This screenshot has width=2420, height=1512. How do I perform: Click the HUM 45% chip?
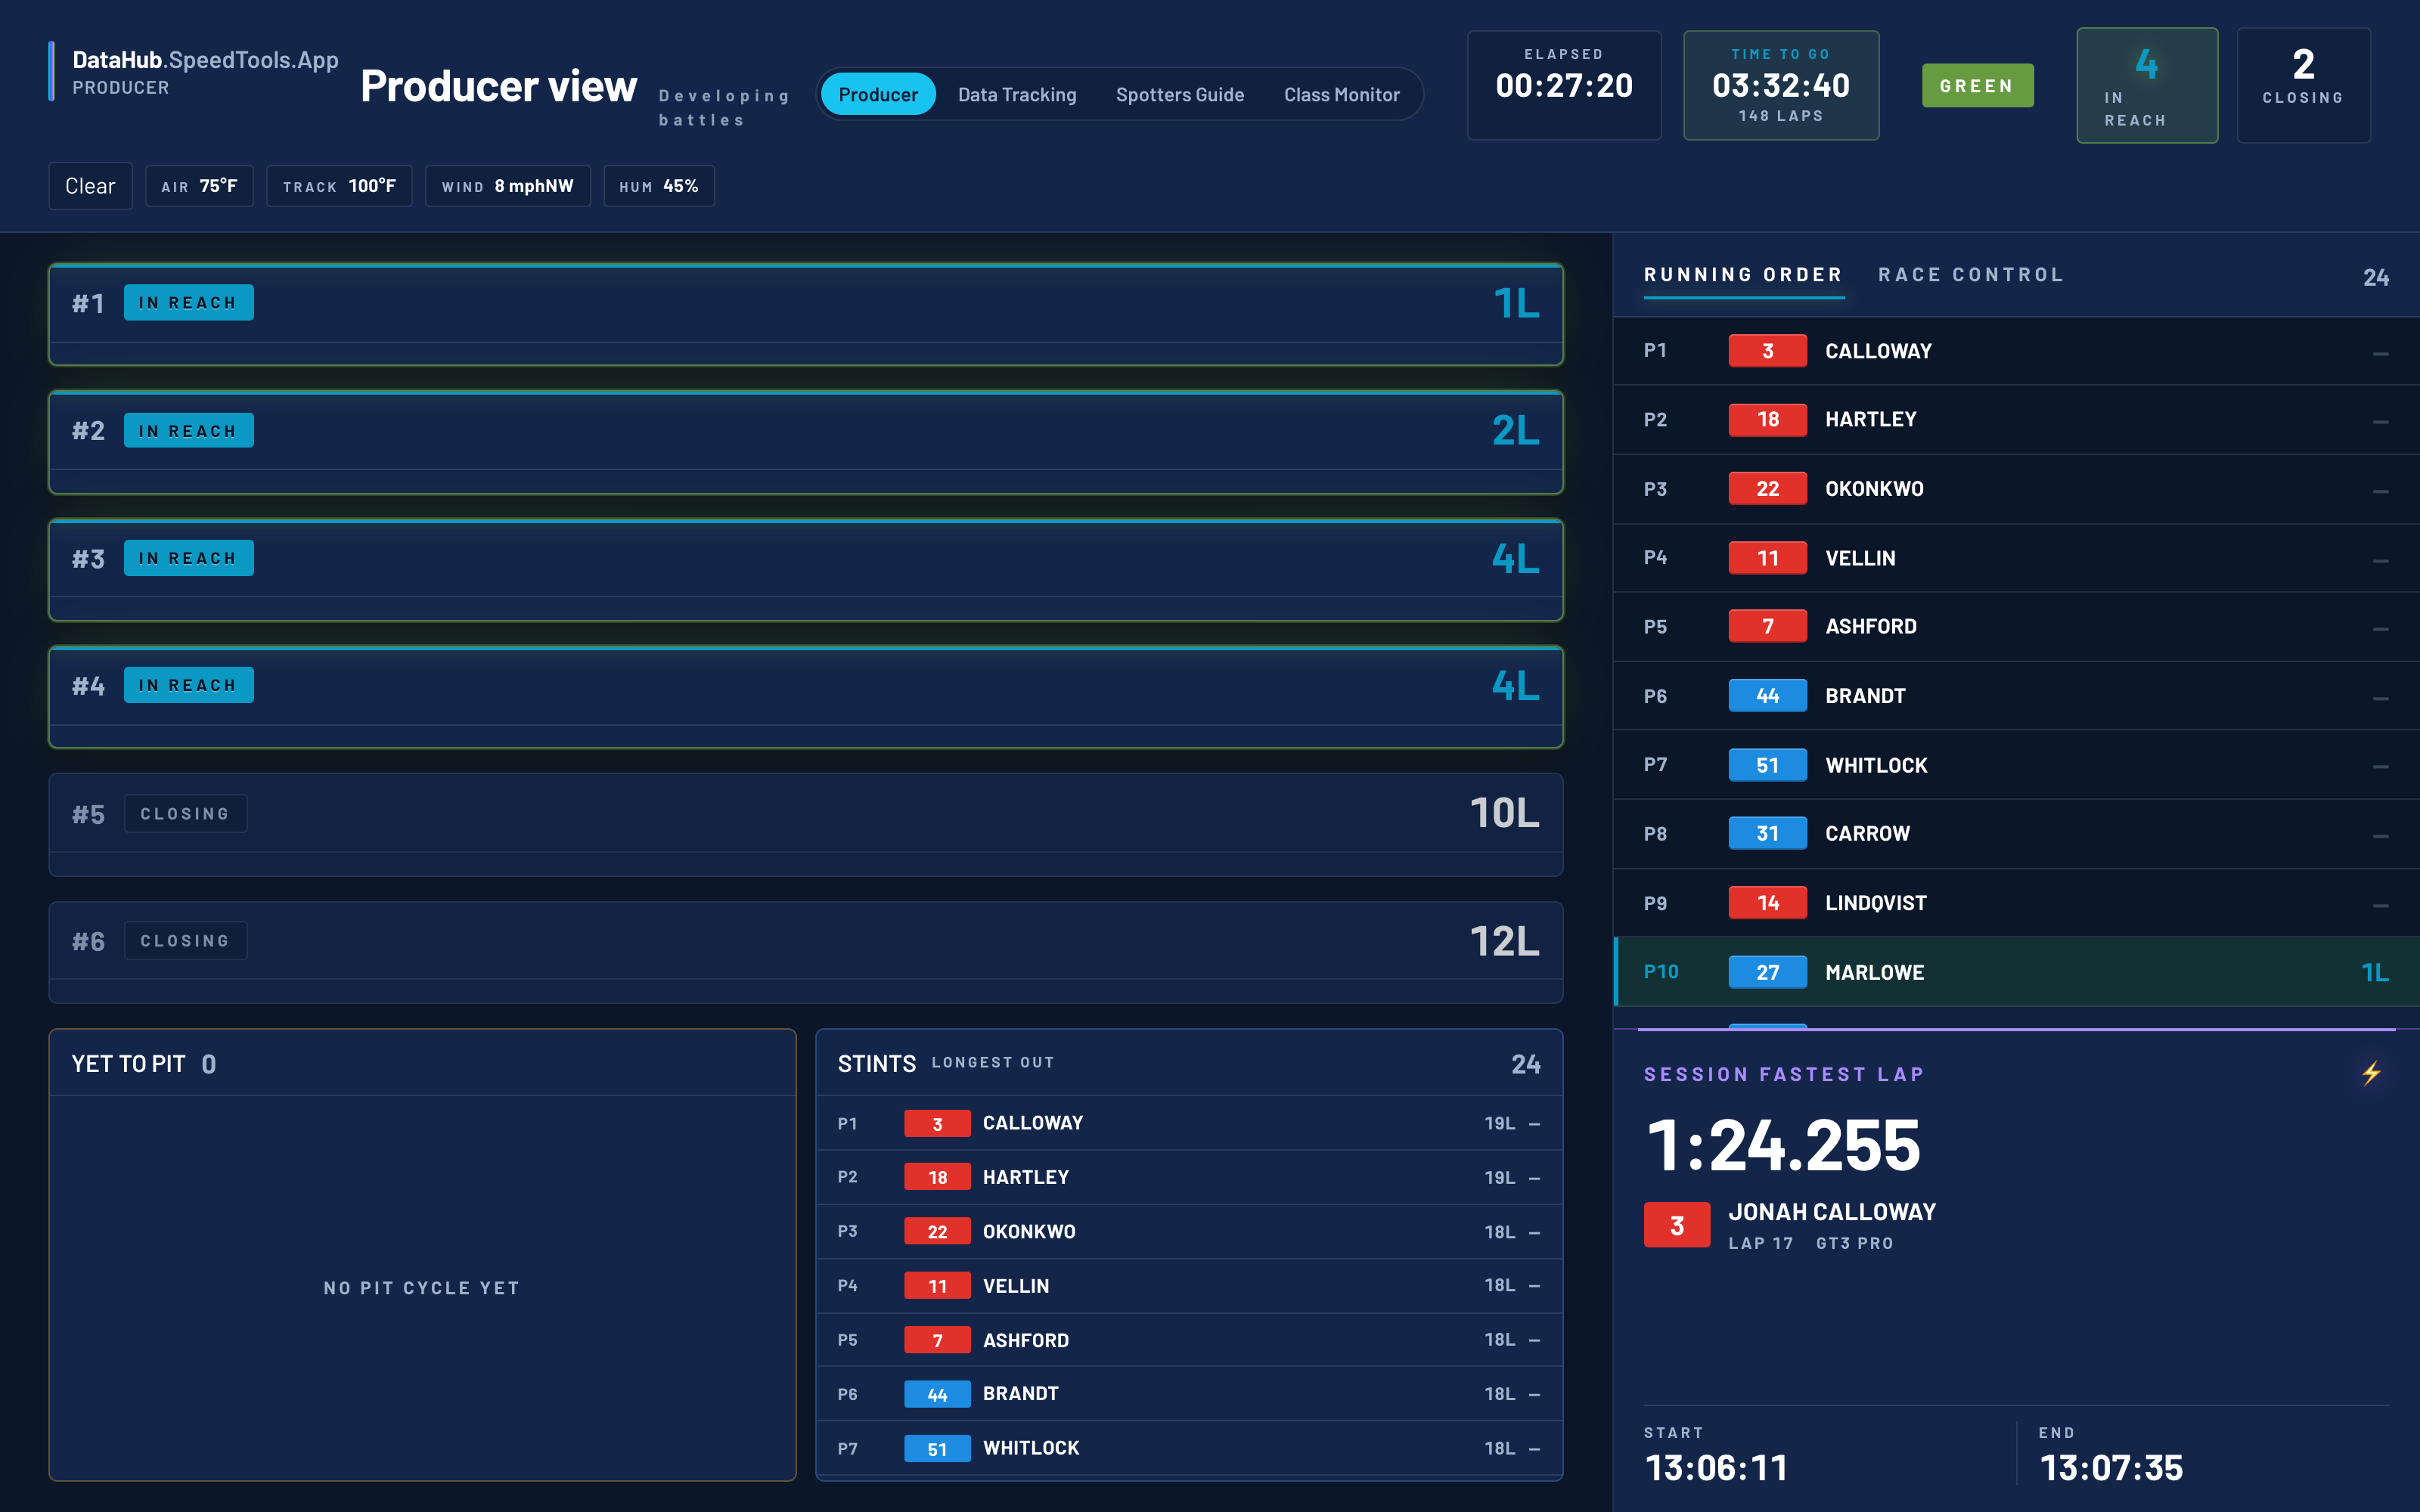659,186
